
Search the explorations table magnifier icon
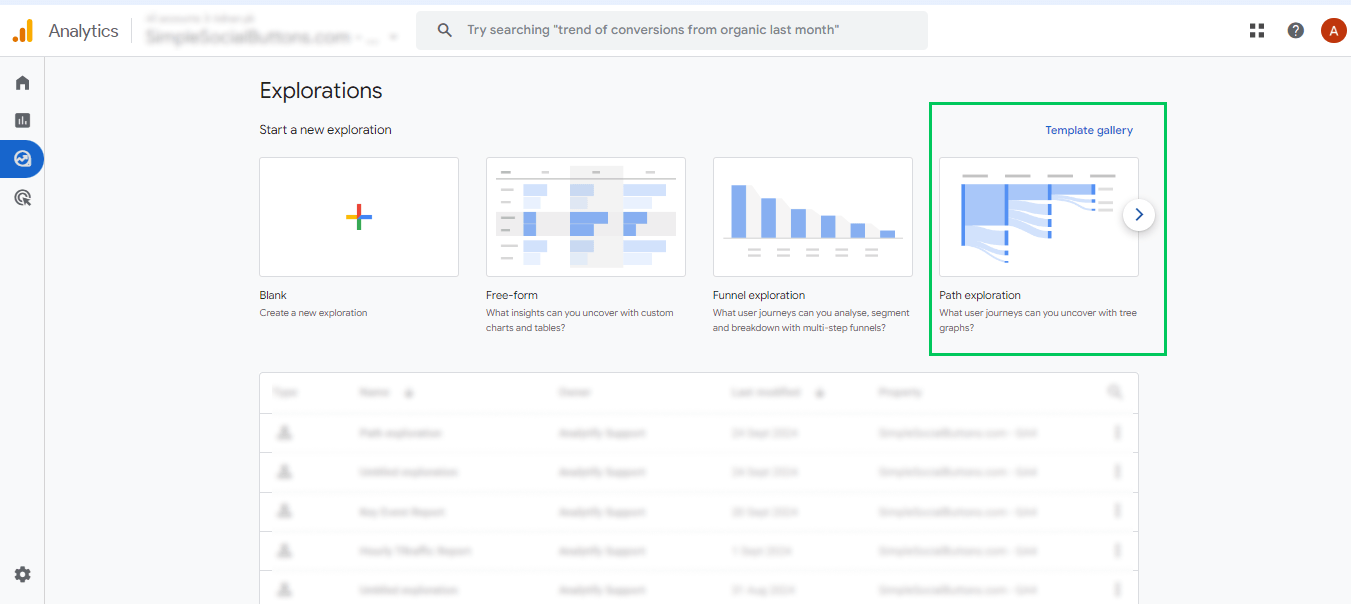point(1115,393)
